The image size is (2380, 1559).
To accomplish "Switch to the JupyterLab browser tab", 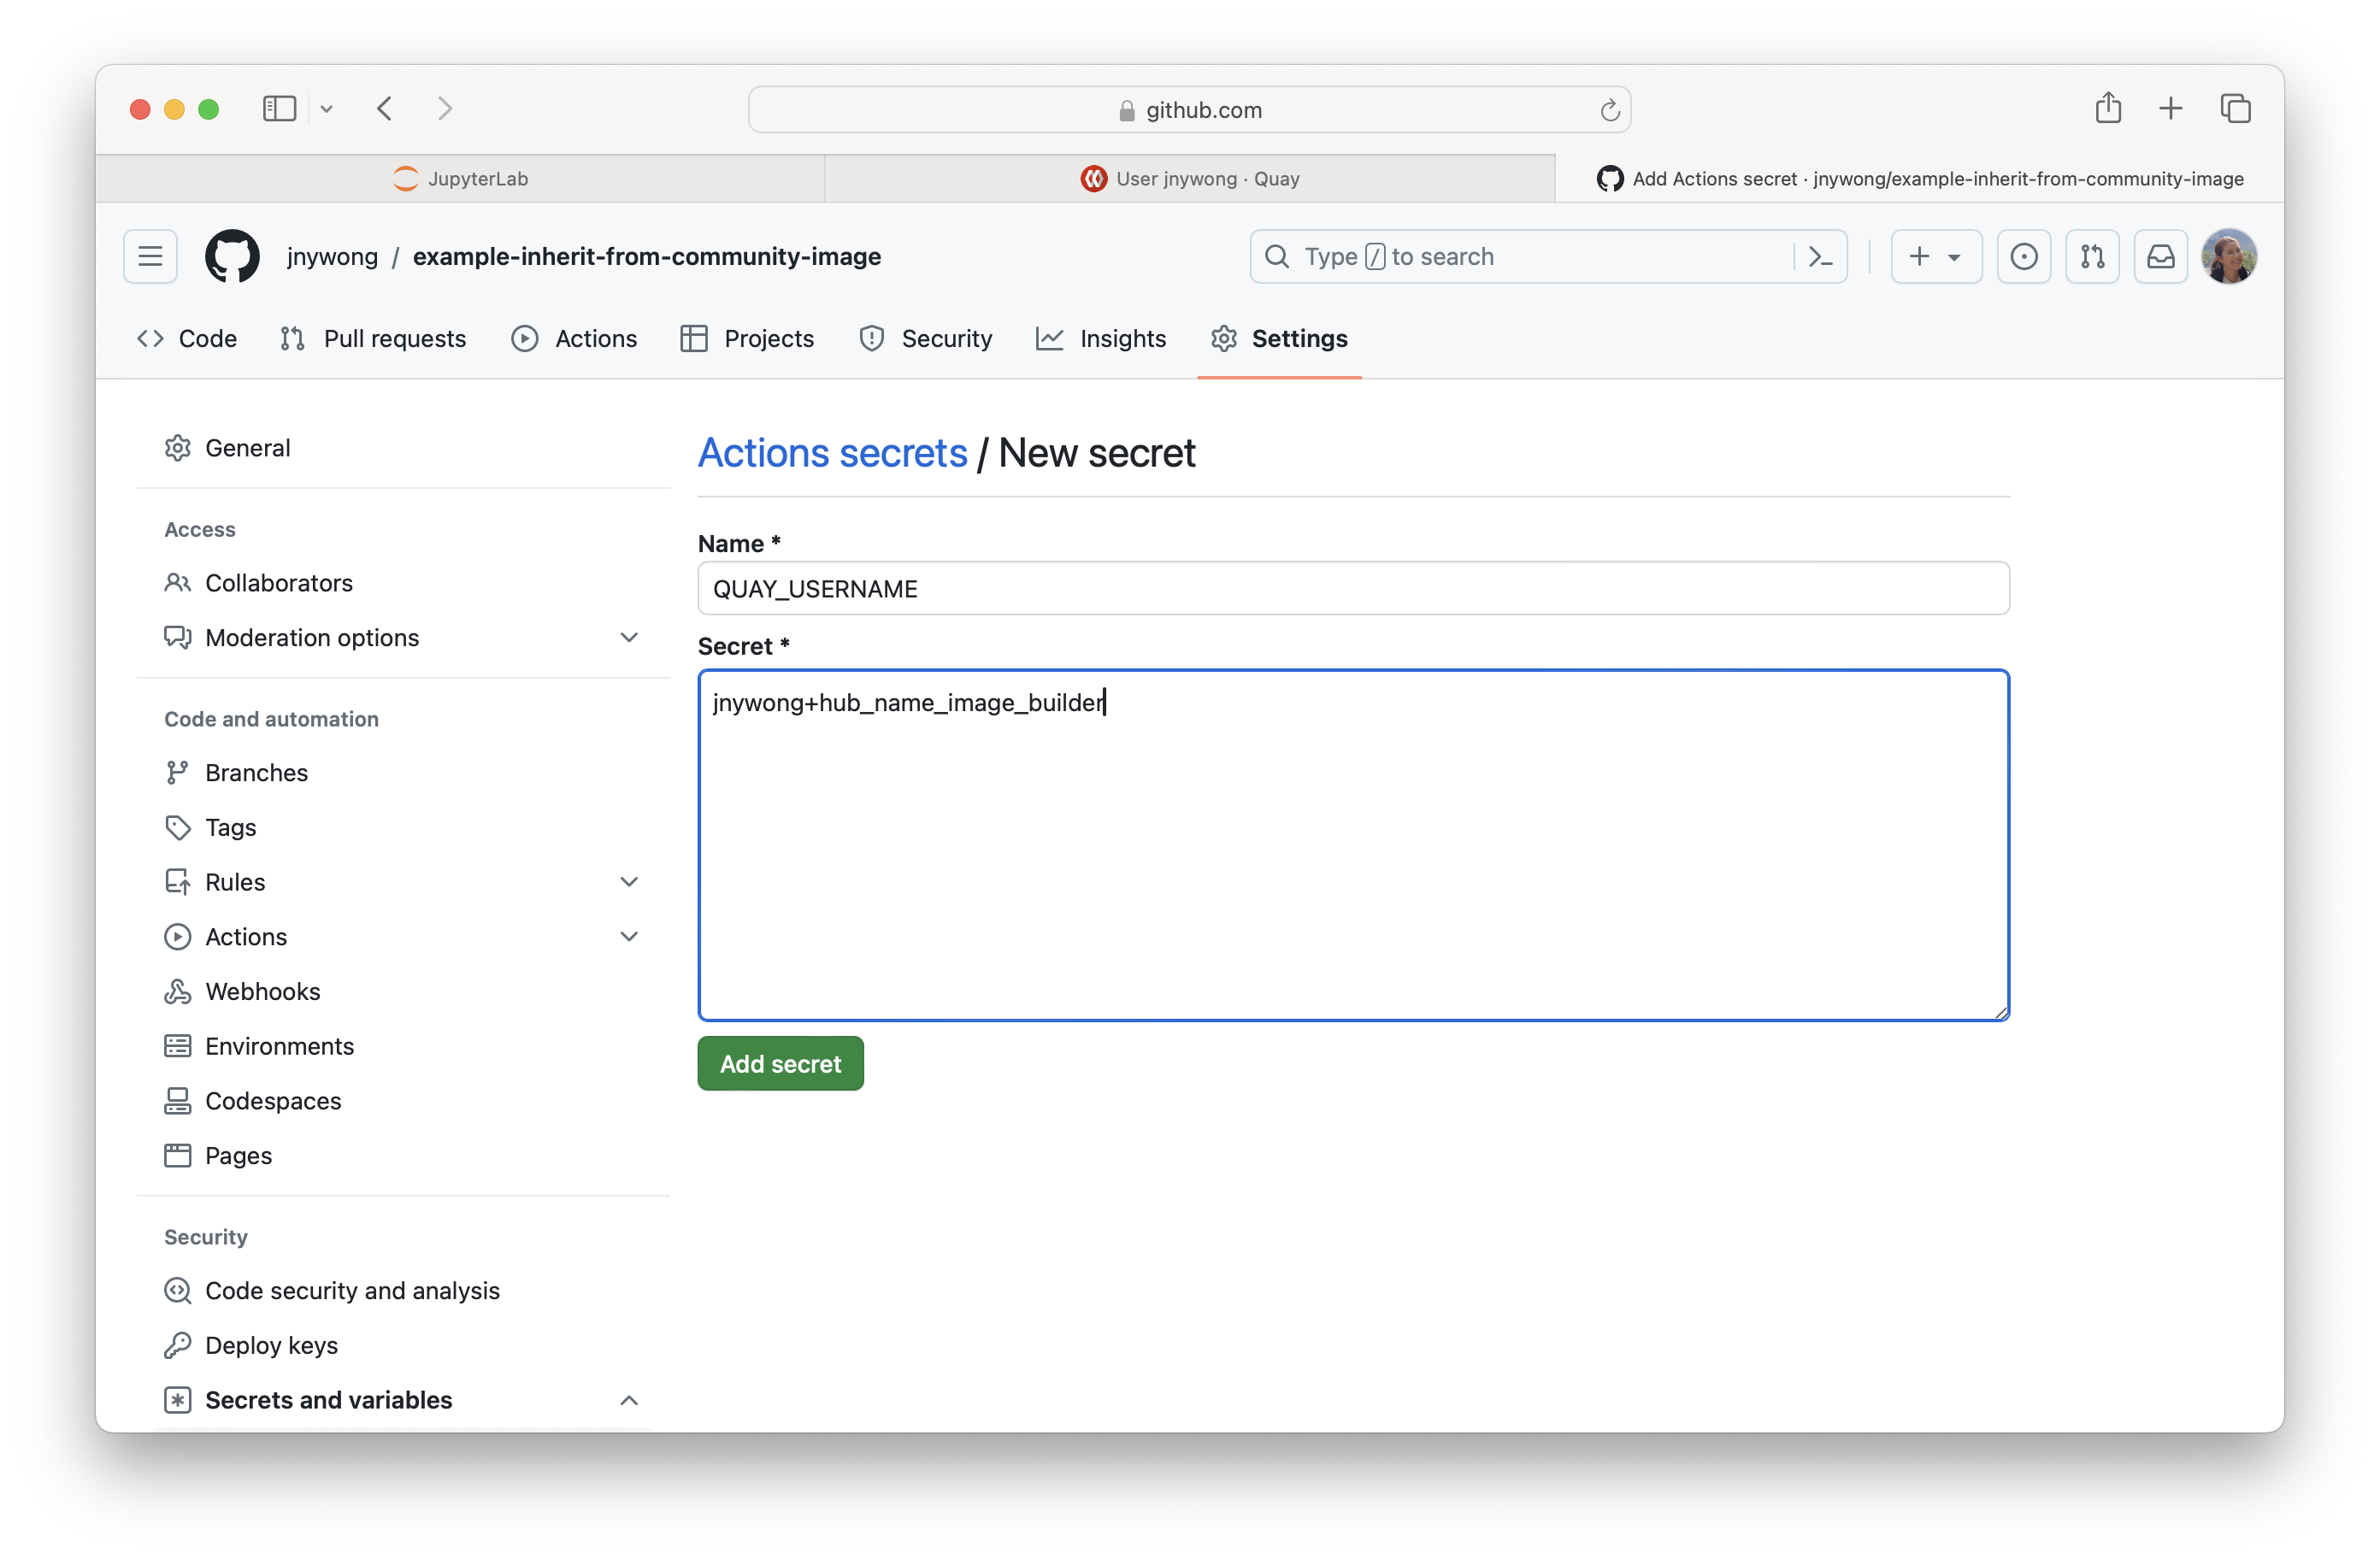I will point(459,178).
